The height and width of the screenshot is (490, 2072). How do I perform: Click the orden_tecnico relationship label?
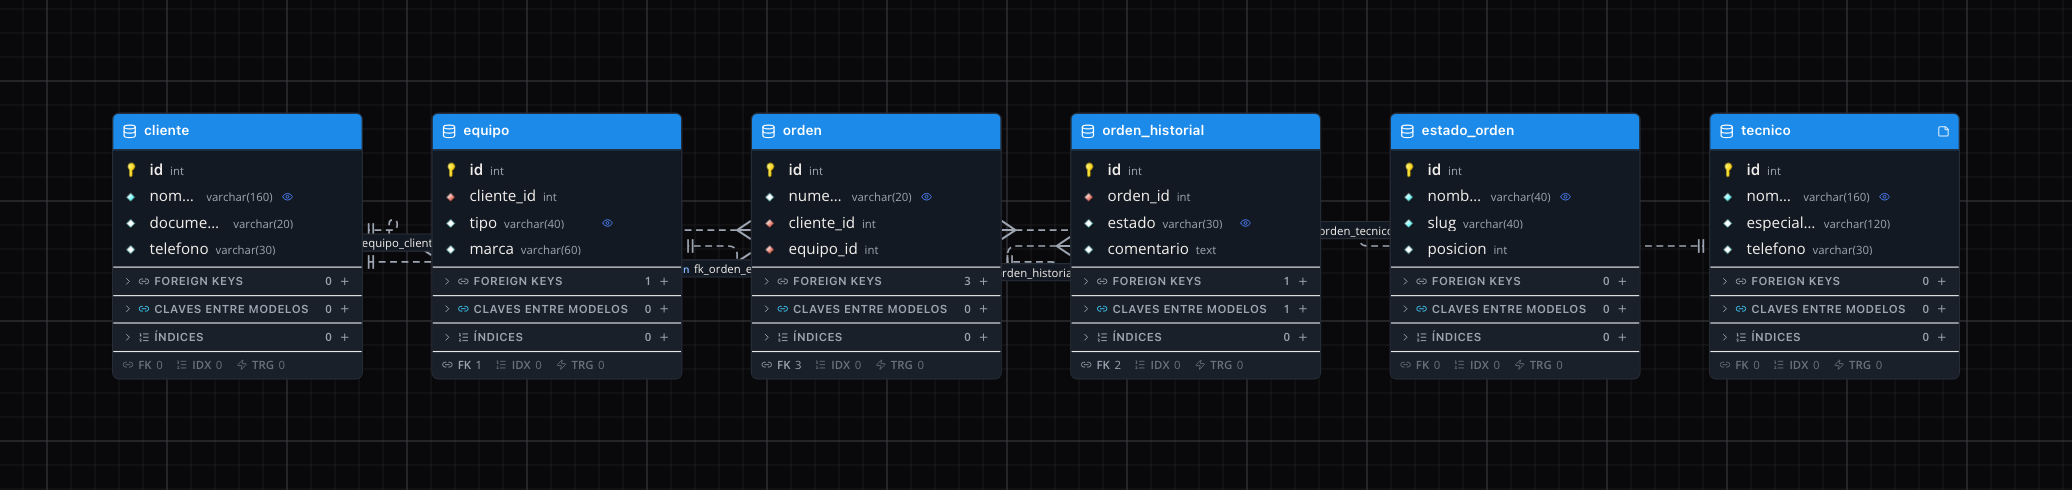[x=1355, y=231]
